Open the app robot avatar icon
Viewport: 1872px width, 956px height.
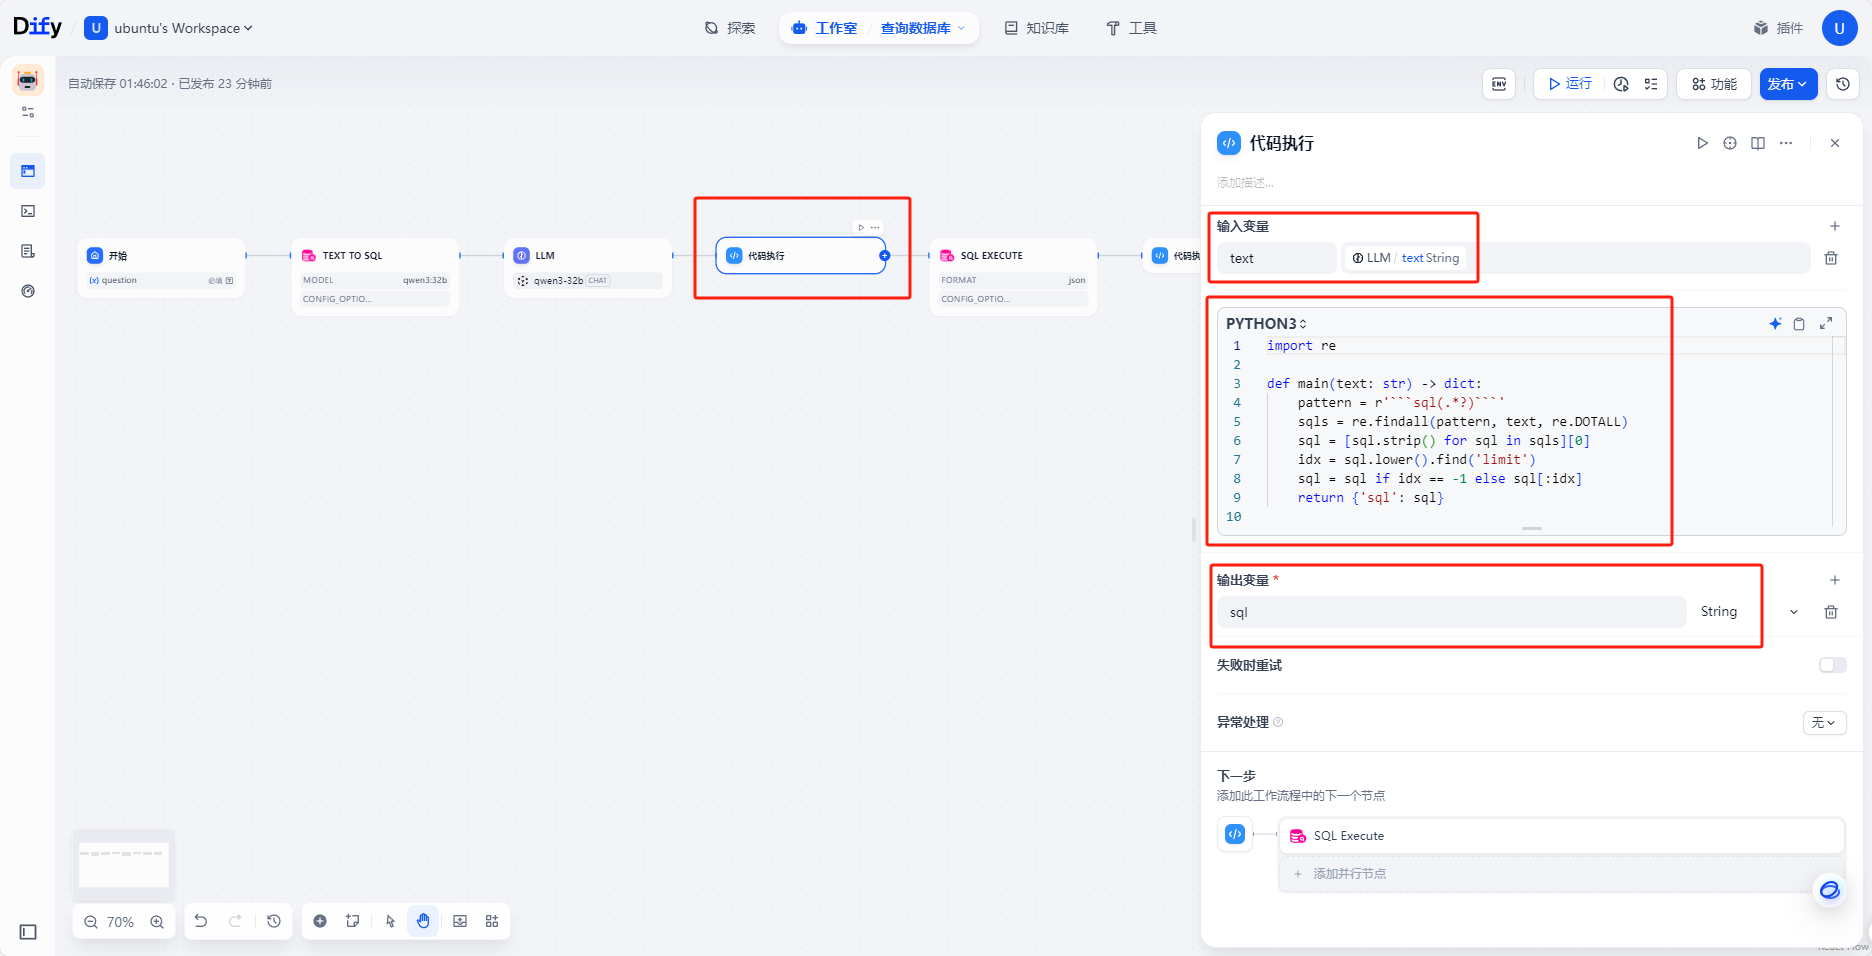click(x=28, y=80)
